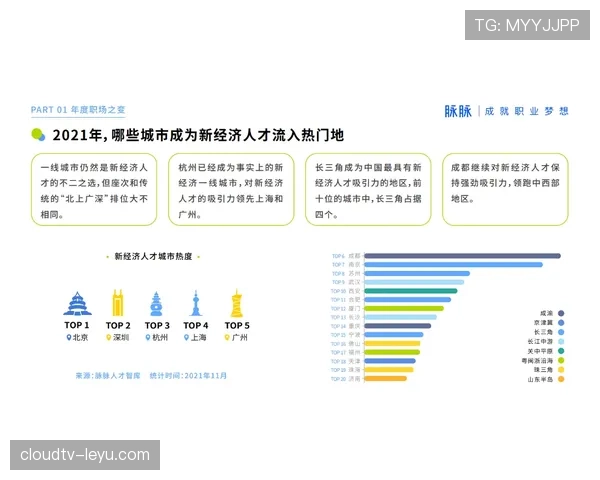Click the TOP 10 西安 bar
The height and width of the screenshot is (480, 600).
click(409, 291)
